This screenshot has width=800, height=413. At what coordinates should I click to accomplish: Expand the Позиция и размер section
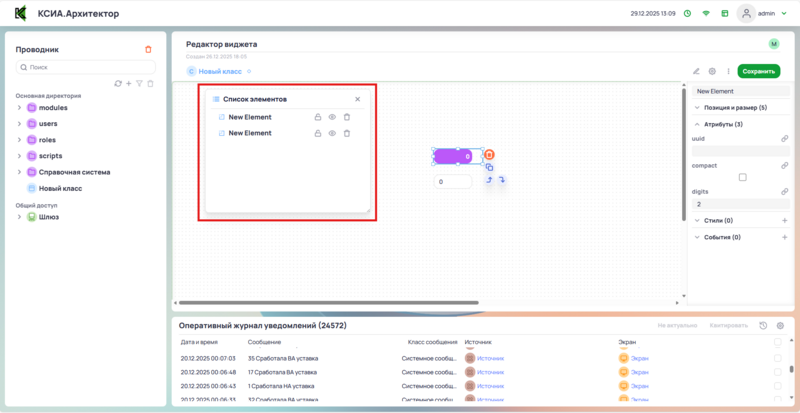coord(697,107)
